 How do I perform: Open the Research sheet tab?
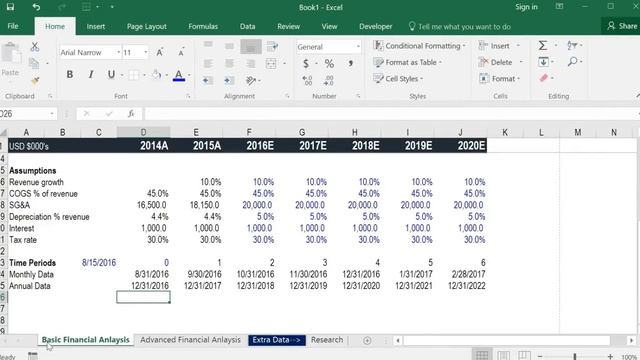(327, 340)
